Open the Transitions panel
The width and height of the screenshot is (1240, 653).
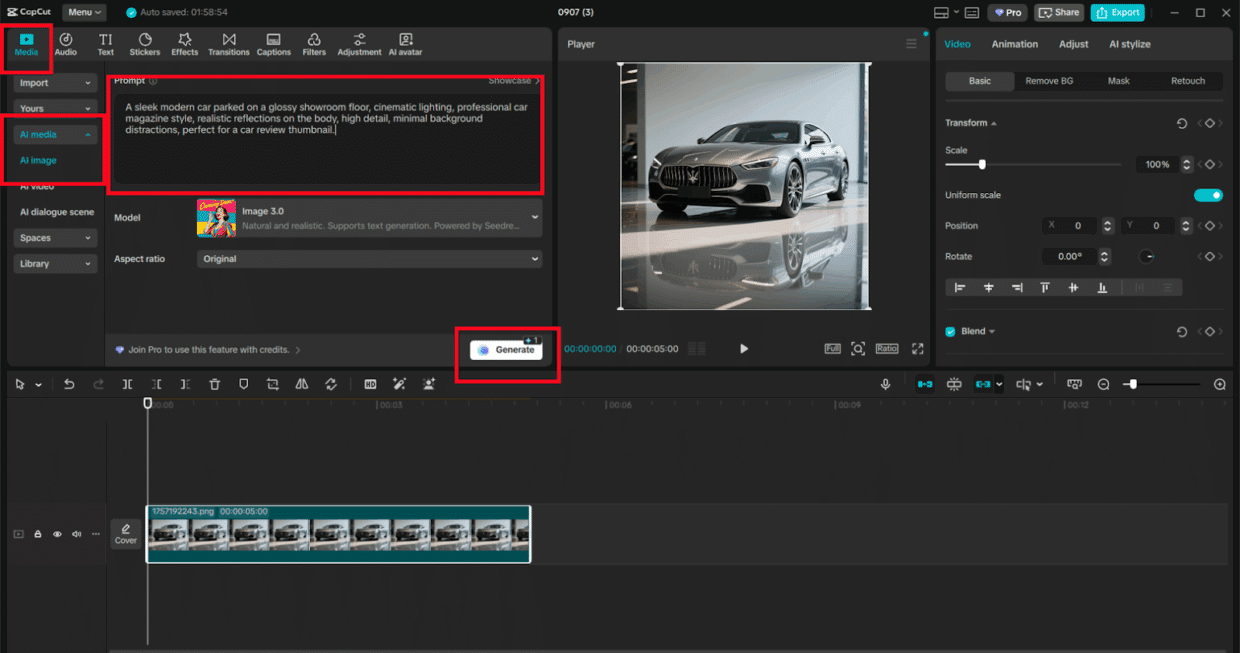pos(228,44)
